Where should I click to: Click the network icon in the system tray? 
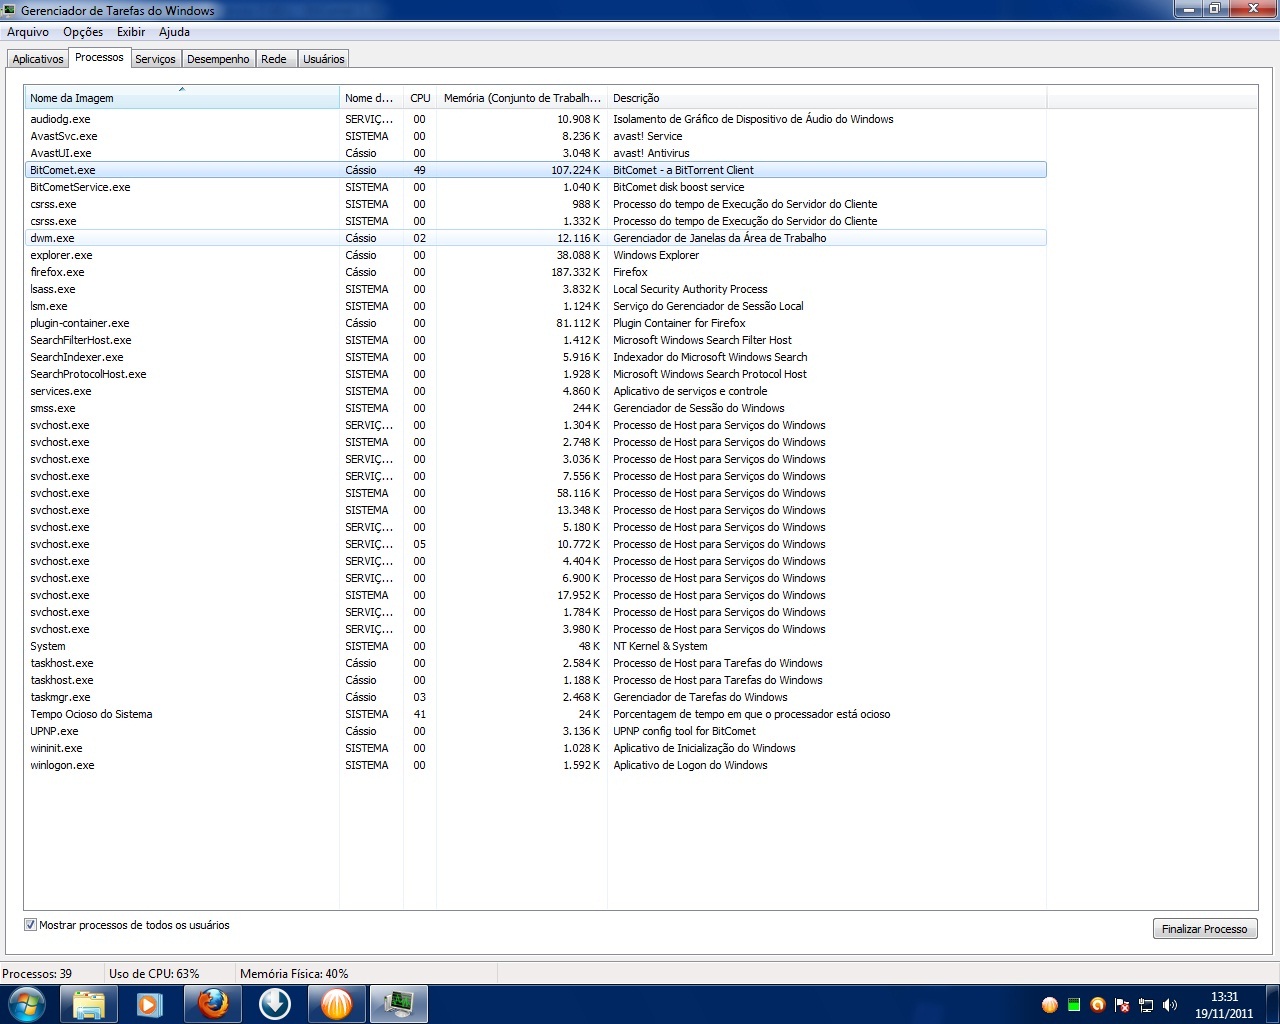point(1145,1005)
